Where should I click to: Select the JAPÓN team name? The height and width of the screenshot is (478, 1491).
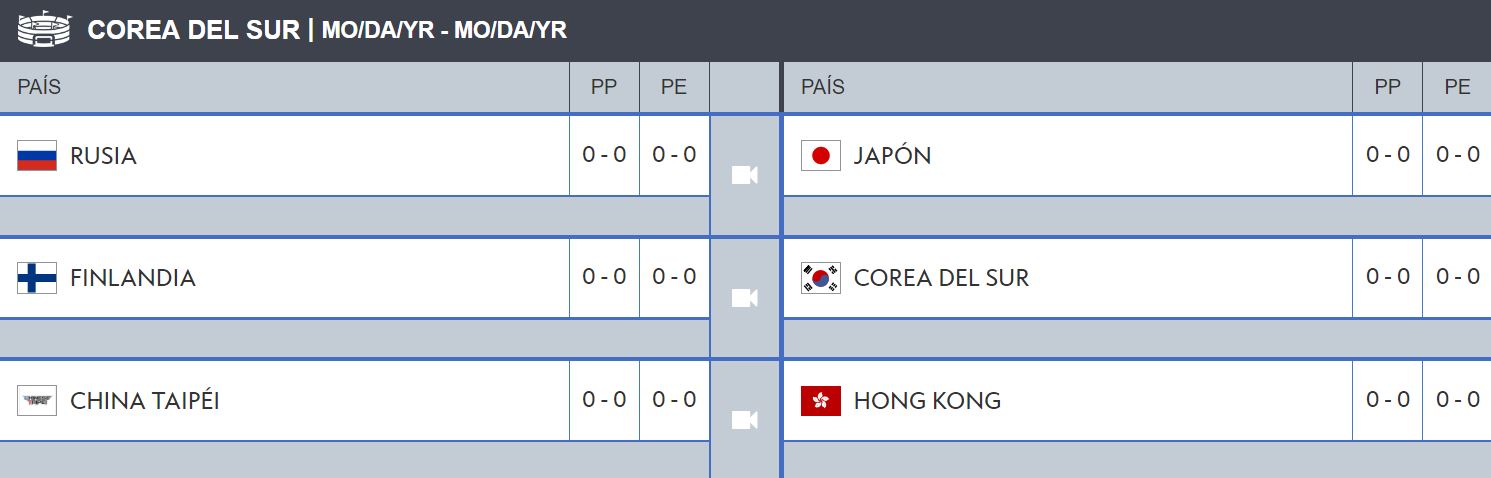pos(892,156)
